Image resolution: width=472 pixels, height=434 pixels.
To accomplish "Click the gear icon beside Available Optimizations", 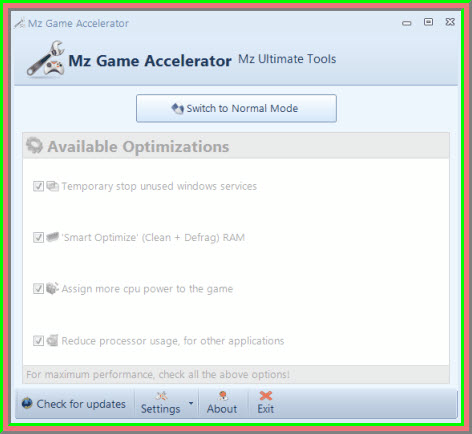I will [x=35, y=146].
